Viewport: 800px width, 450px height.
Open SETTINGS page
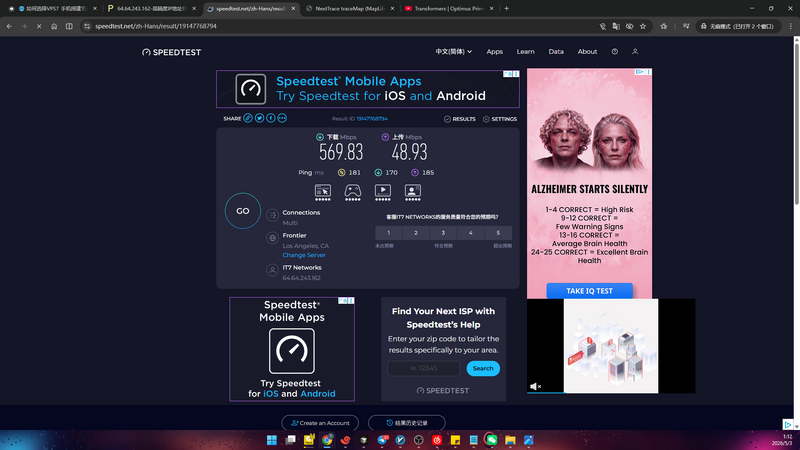[x=500, y=119]
